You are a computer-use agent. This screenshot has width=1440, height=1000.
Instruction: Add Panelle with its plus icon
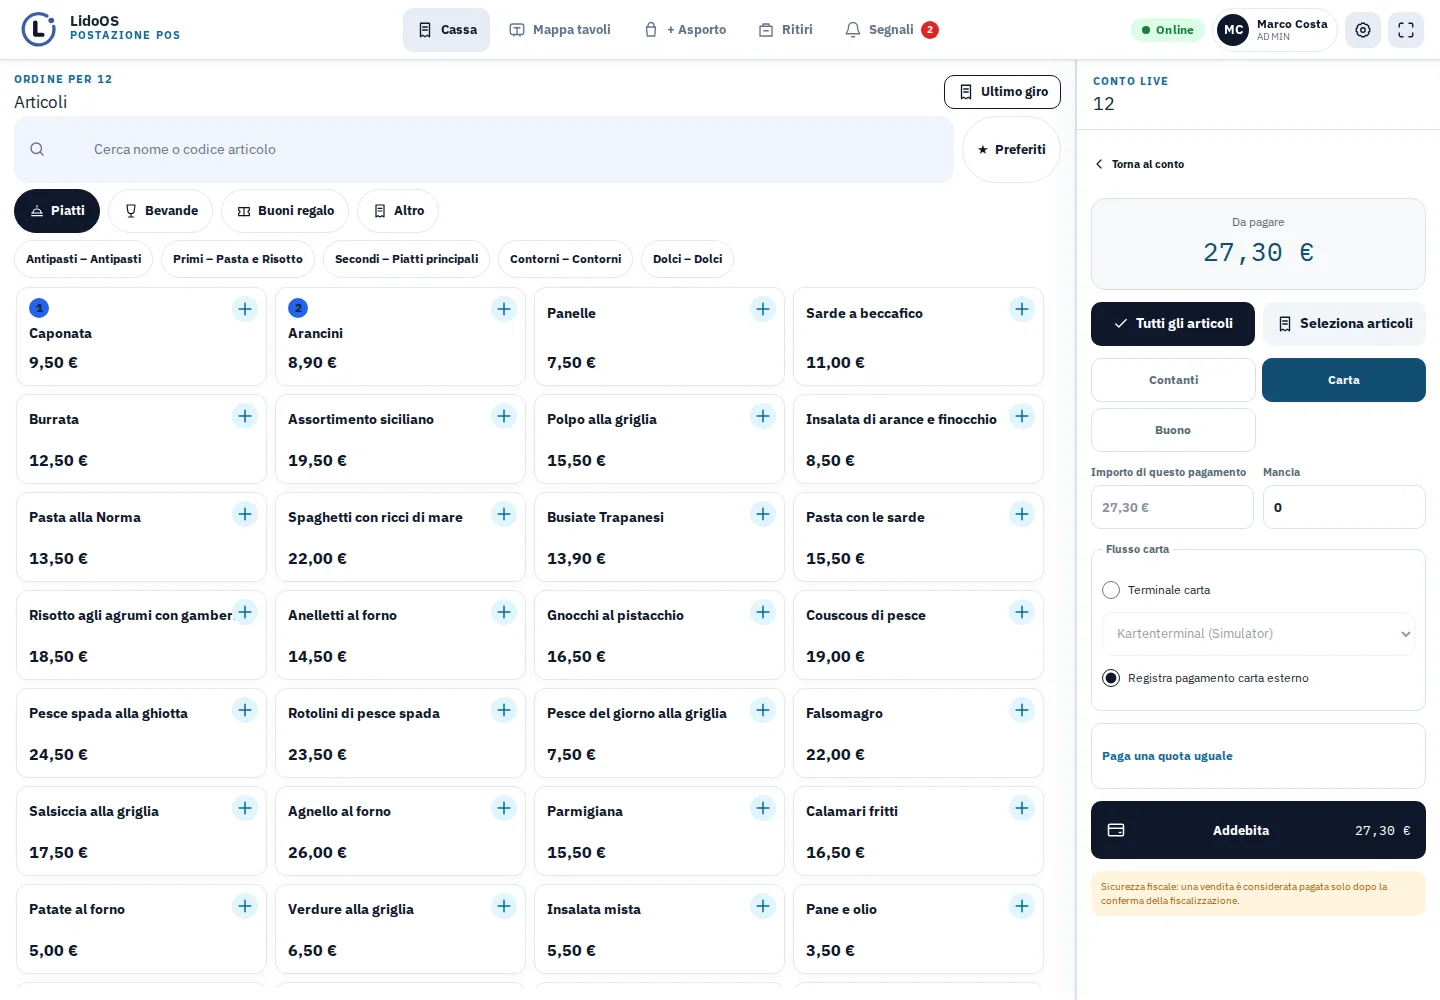[x=763, y=309]
